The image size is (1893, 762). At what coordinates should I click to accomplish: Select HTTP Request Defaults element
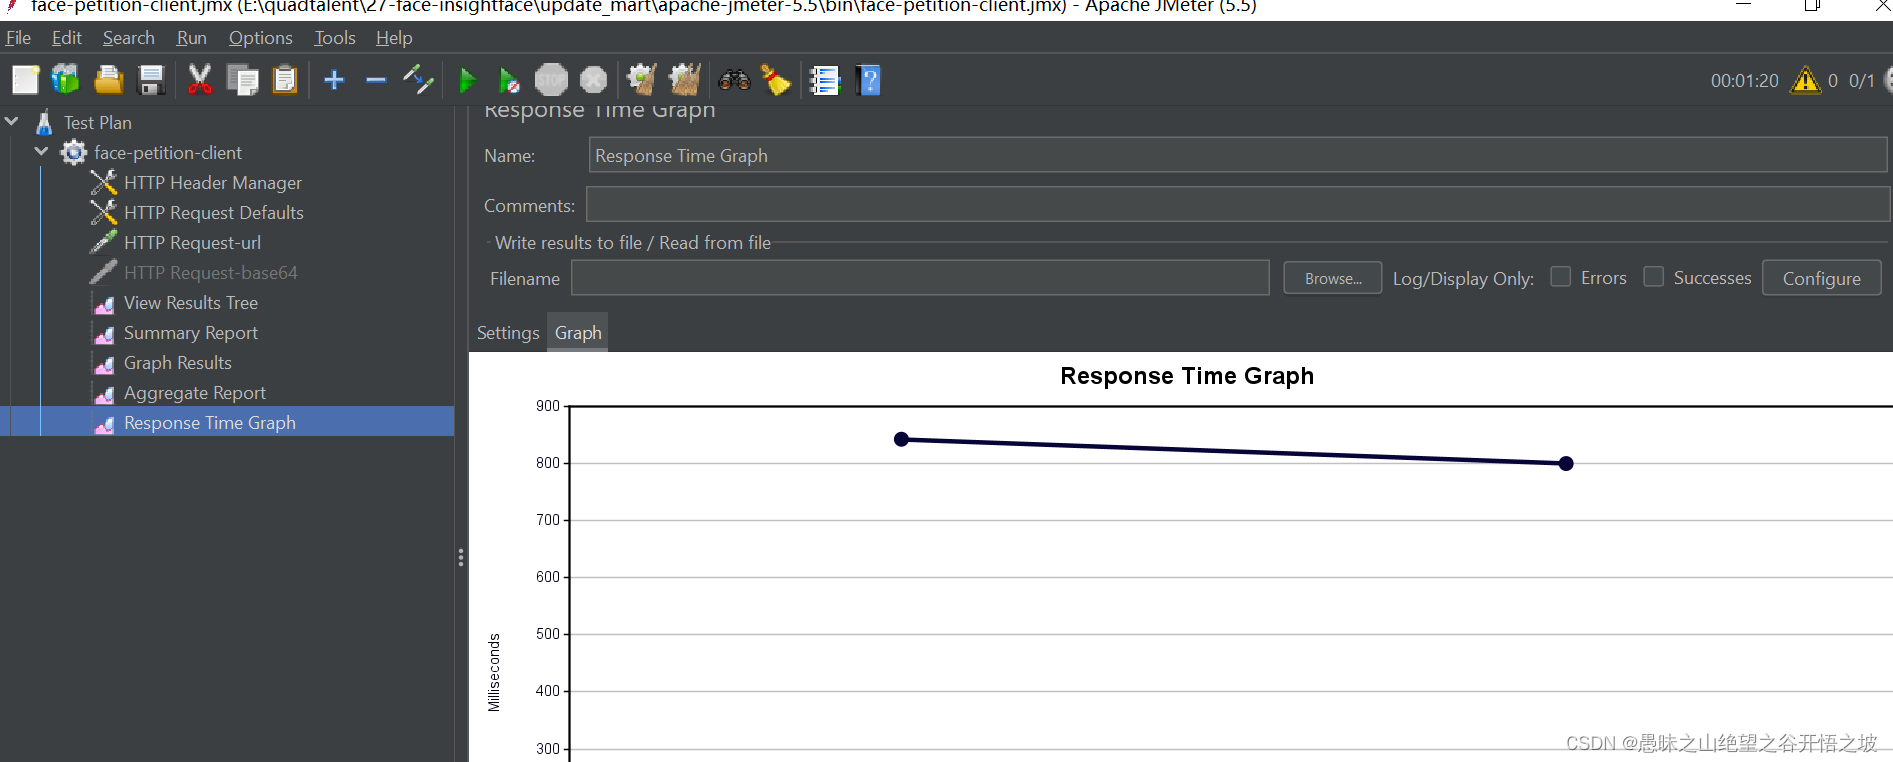point(214,213)
